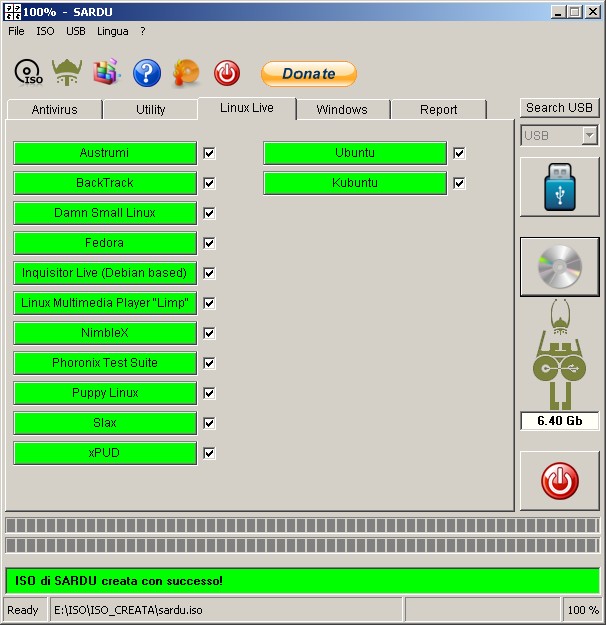Toggle the xPUD checkbox

[209, 453]
